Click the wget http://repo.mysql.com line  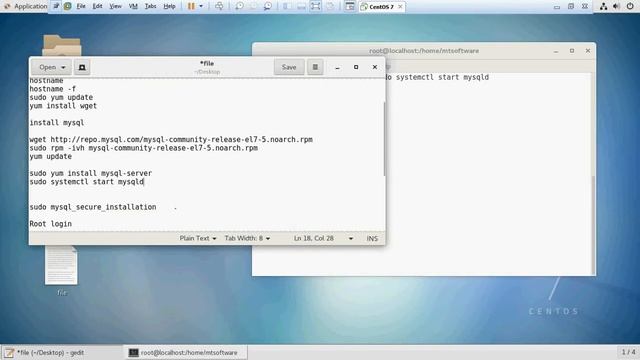click(171, 140)
